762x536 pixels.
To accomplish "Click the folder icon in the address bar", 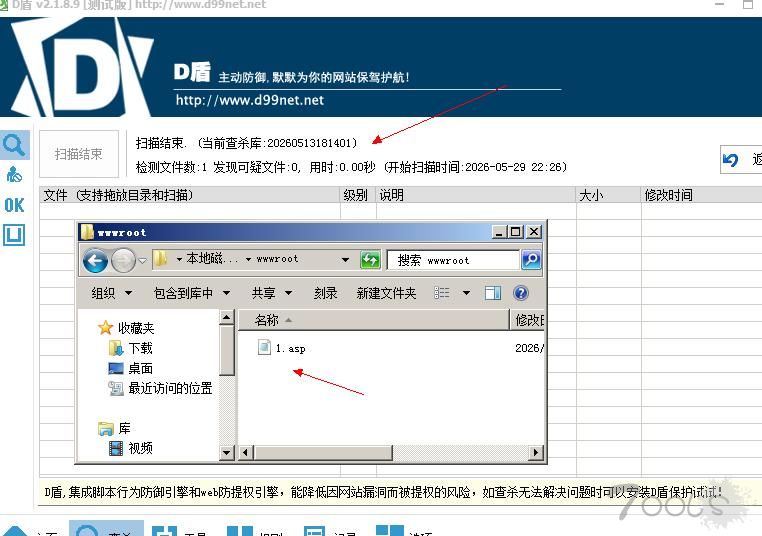I will coord(160,259).
